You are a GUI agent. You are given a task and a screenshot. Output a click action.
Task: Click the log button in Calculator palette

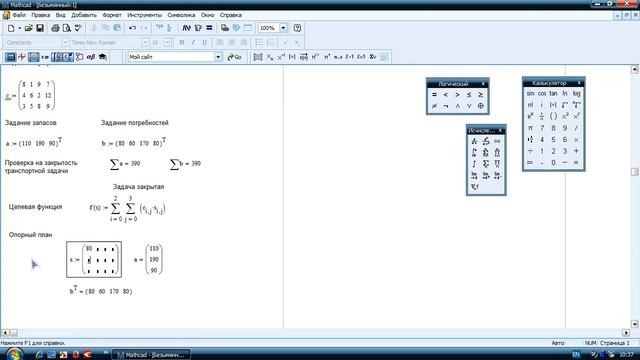pos(576,93)
